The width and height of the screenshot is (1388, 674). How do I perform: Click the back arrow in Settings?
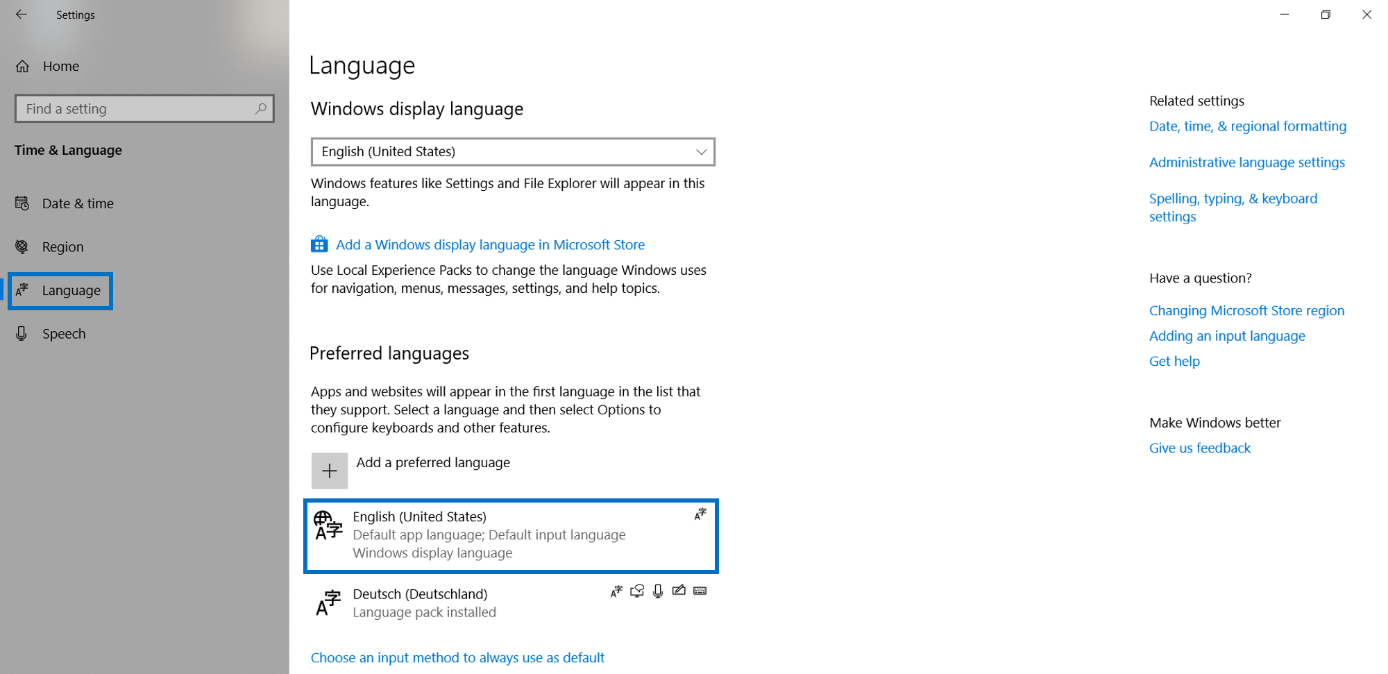tap(22, 14)
